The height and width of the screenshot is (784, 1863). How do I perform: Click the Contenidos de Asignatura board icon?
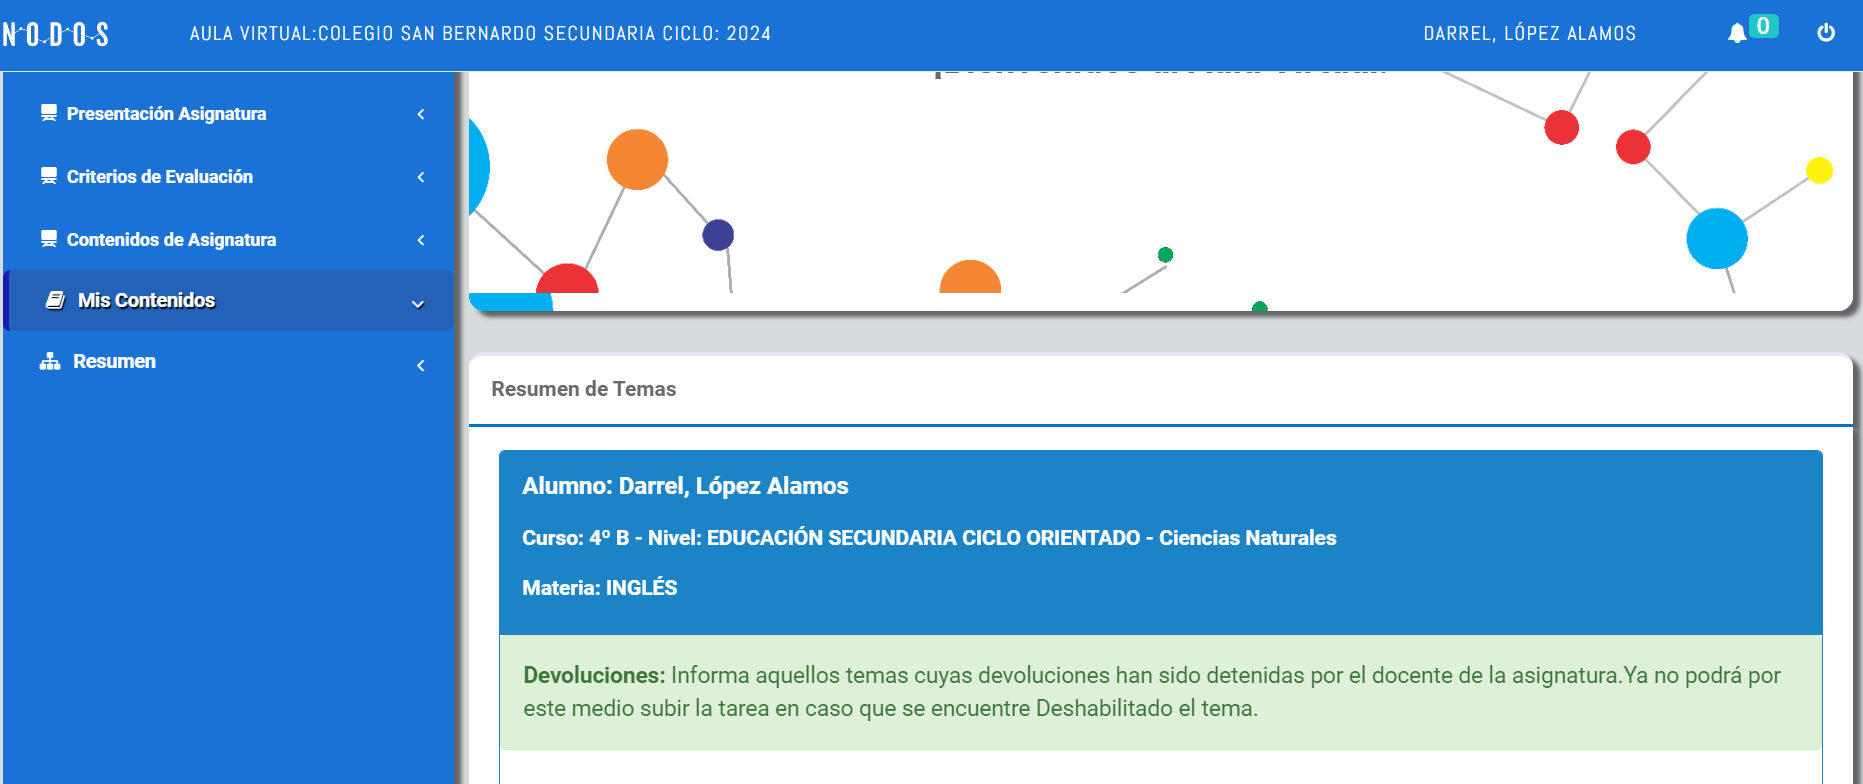pos(48,239)
